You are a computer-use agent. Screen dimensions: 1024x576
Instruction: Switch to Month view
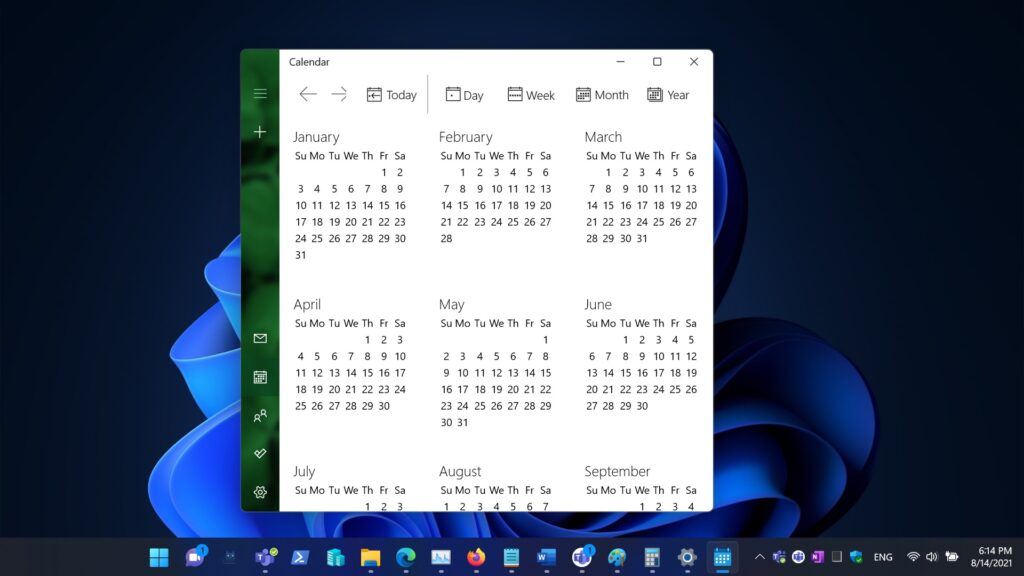pos(602,95)
